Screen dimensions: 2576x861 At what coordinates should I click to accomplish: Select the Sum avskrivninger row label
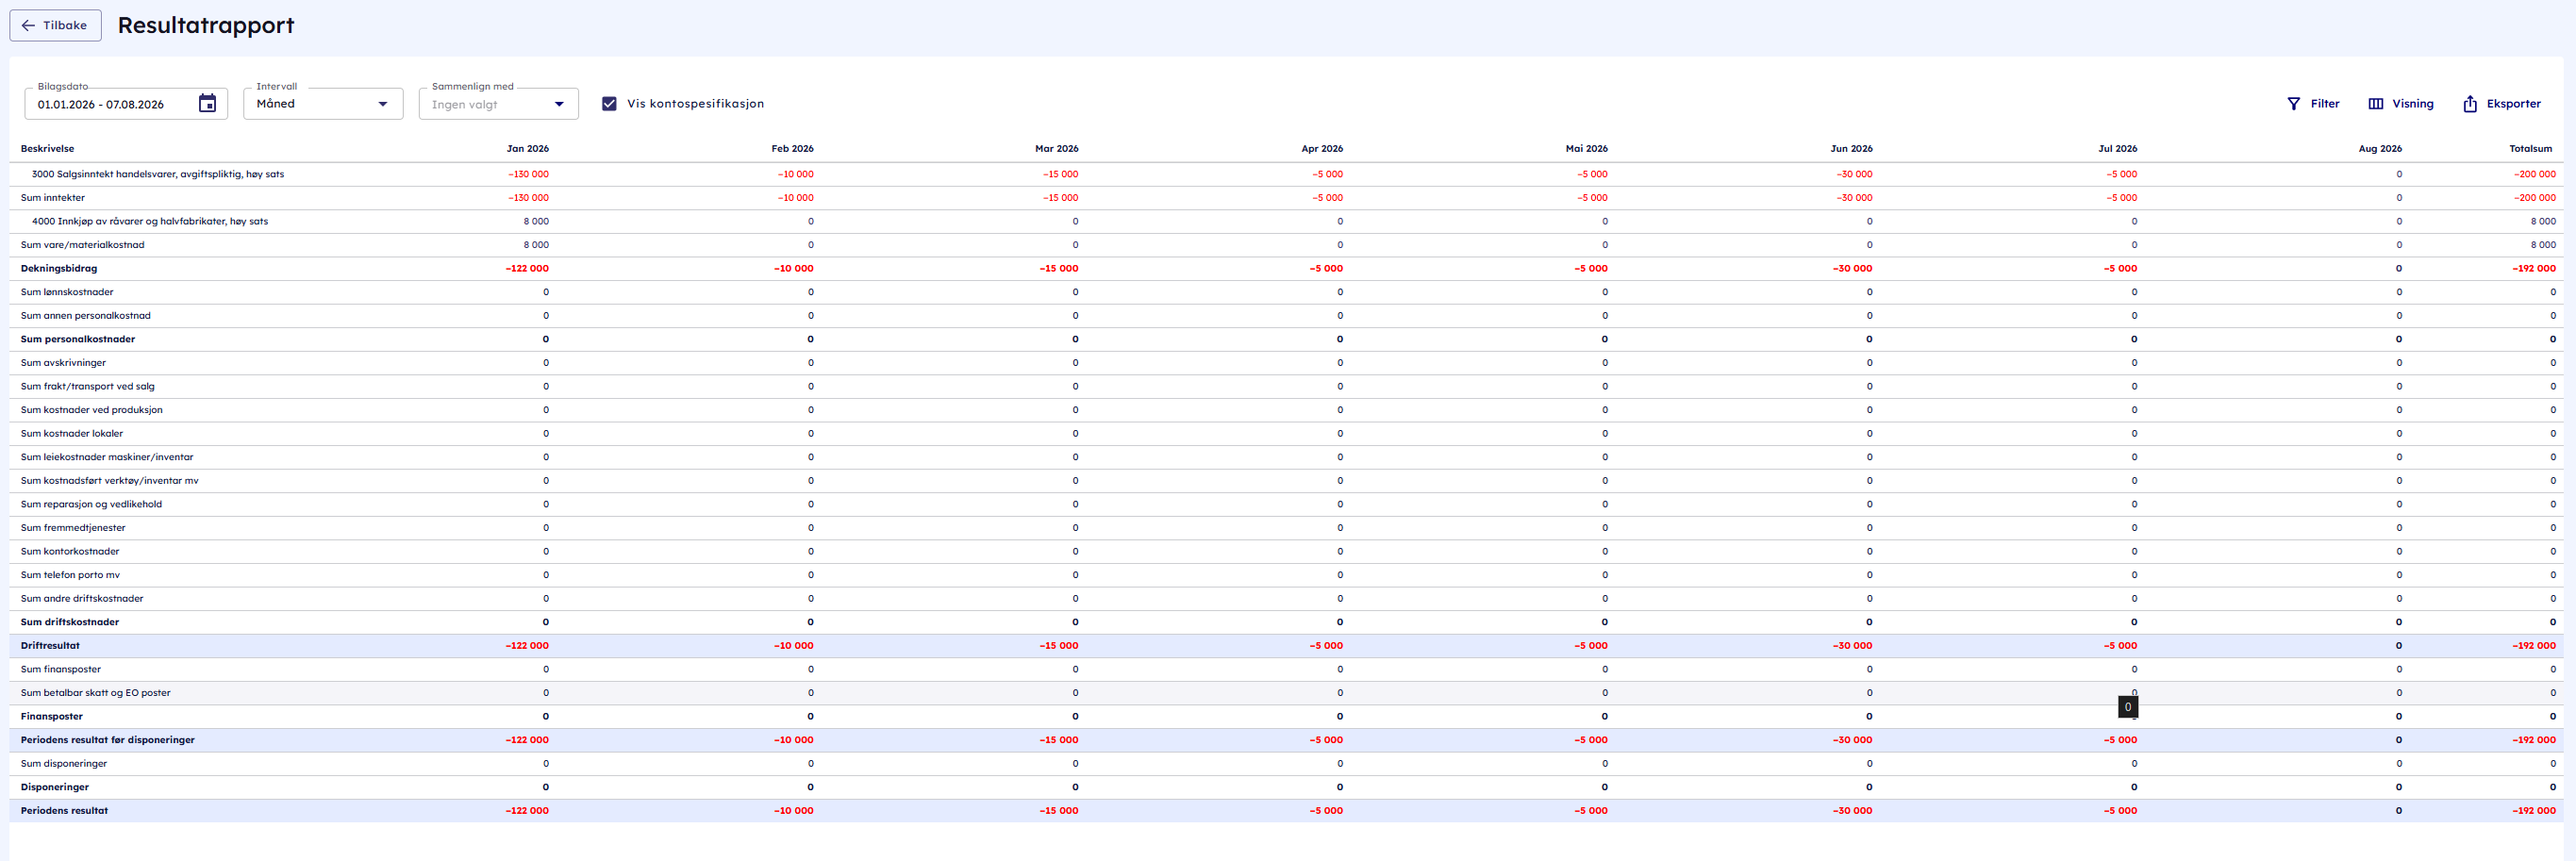63,363
